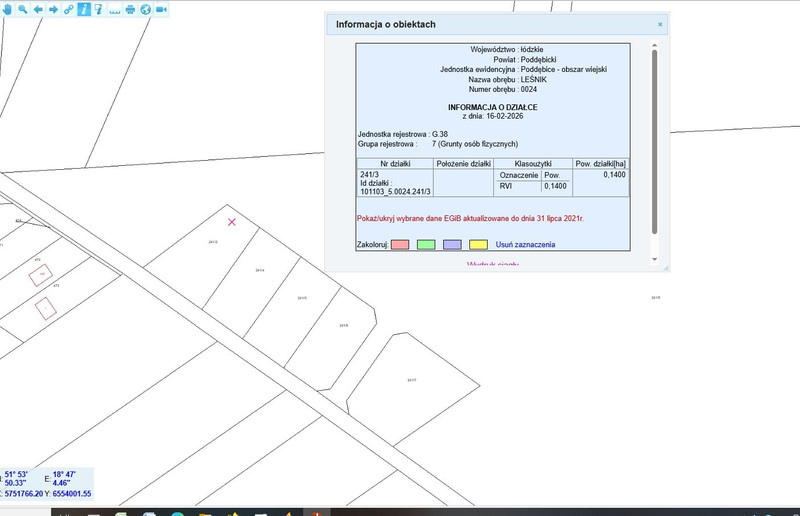Activate the magnifier zoom tool

click(x=23, y=9)
